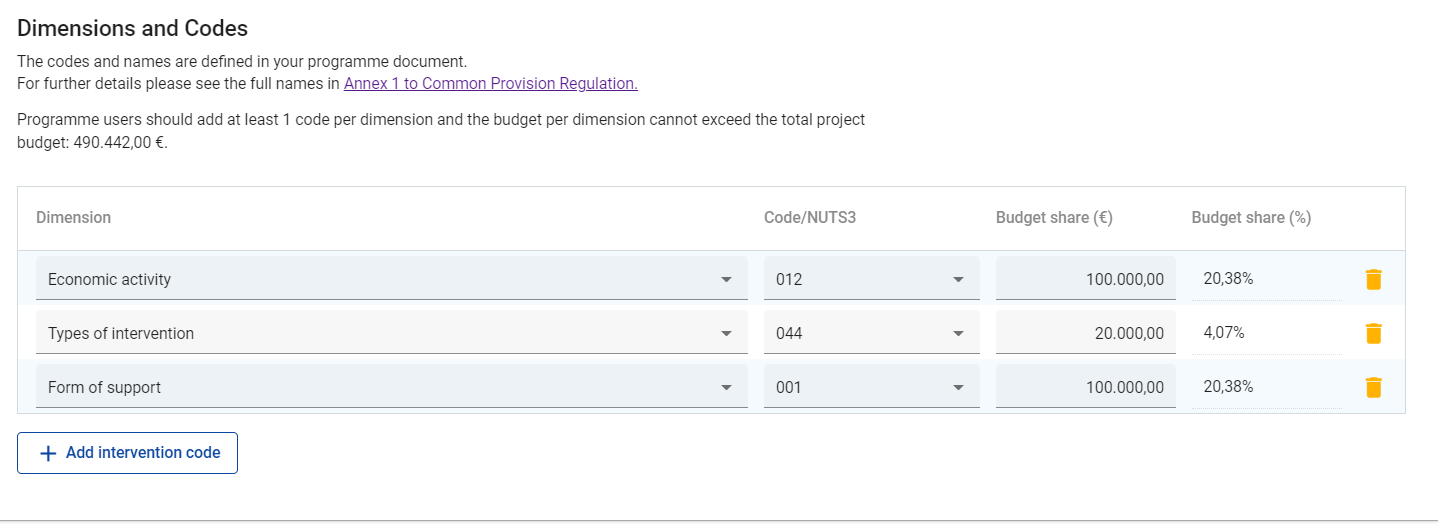This screenshot has height=524, width=1438.
Task: Edit the Form of support budget share amount
Action: click(x=1085, y=387)
